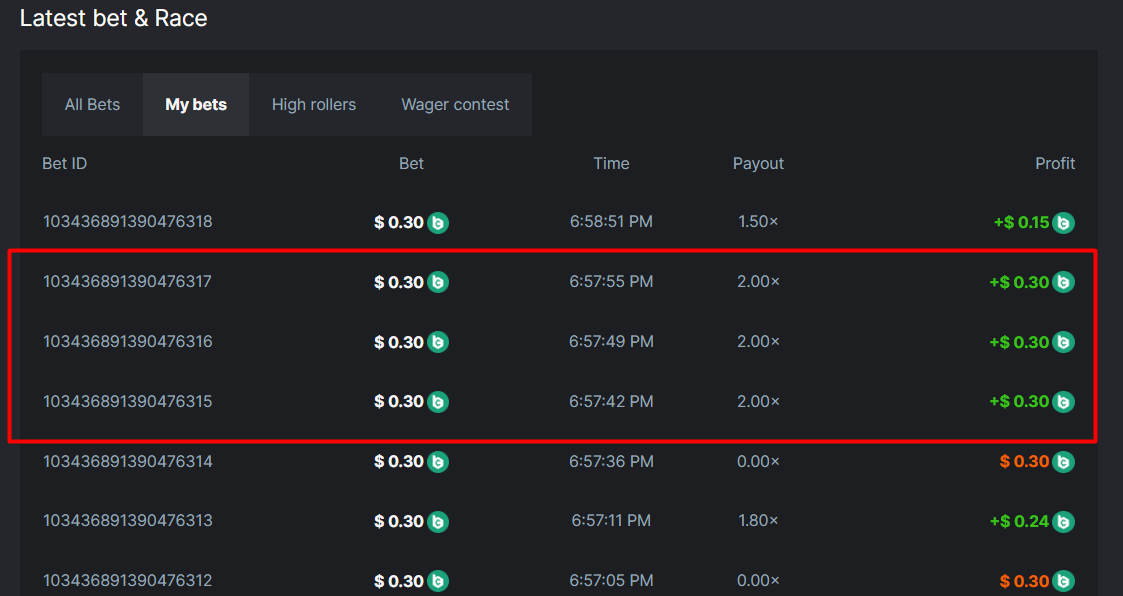Click the 1.80× payout value
Screen dimensions: 1123x596
click(x=758, y=520)
